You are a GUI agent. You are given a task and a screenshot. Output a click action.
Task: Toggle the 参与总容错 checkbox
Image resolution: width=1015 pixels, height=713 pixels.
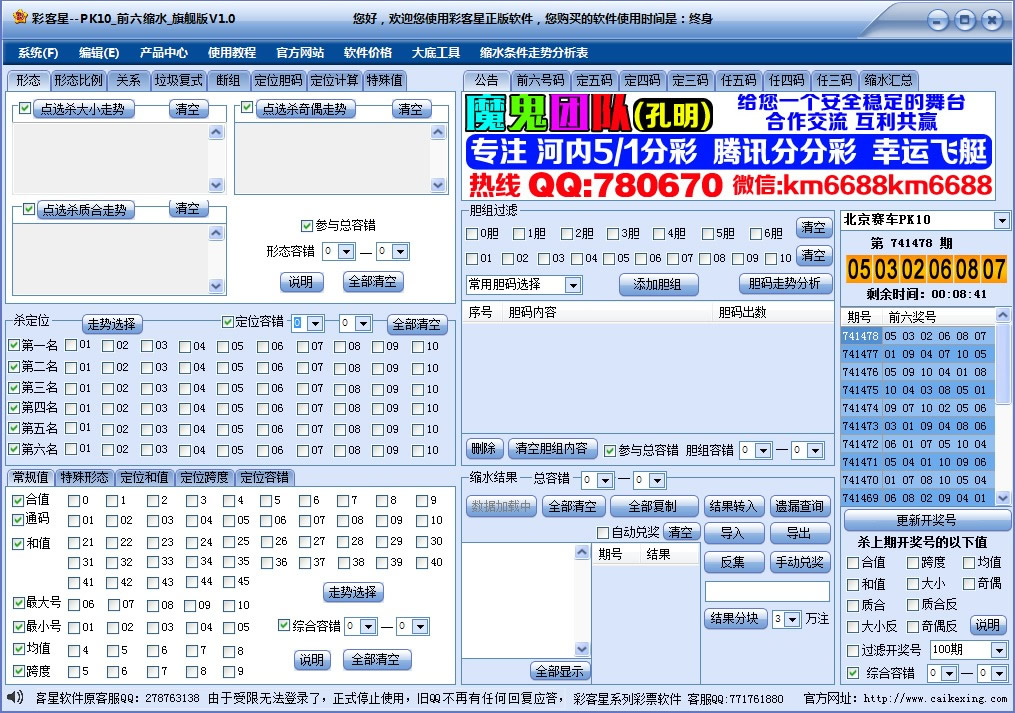pos(308,224)
